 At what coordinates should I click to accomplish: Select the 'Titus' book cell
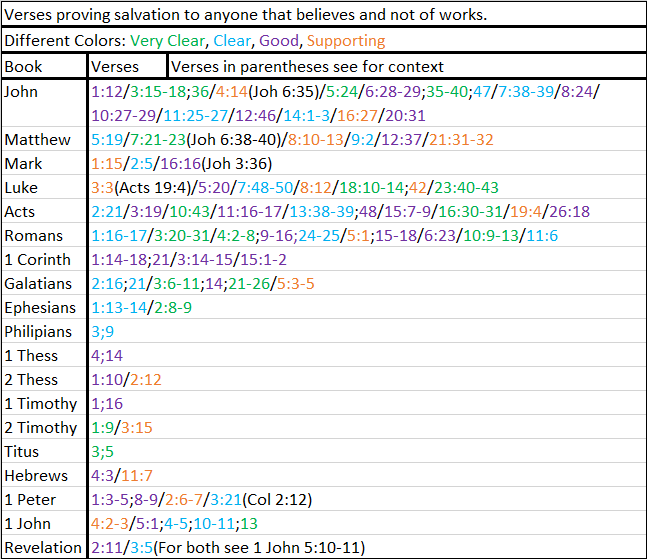45,451
